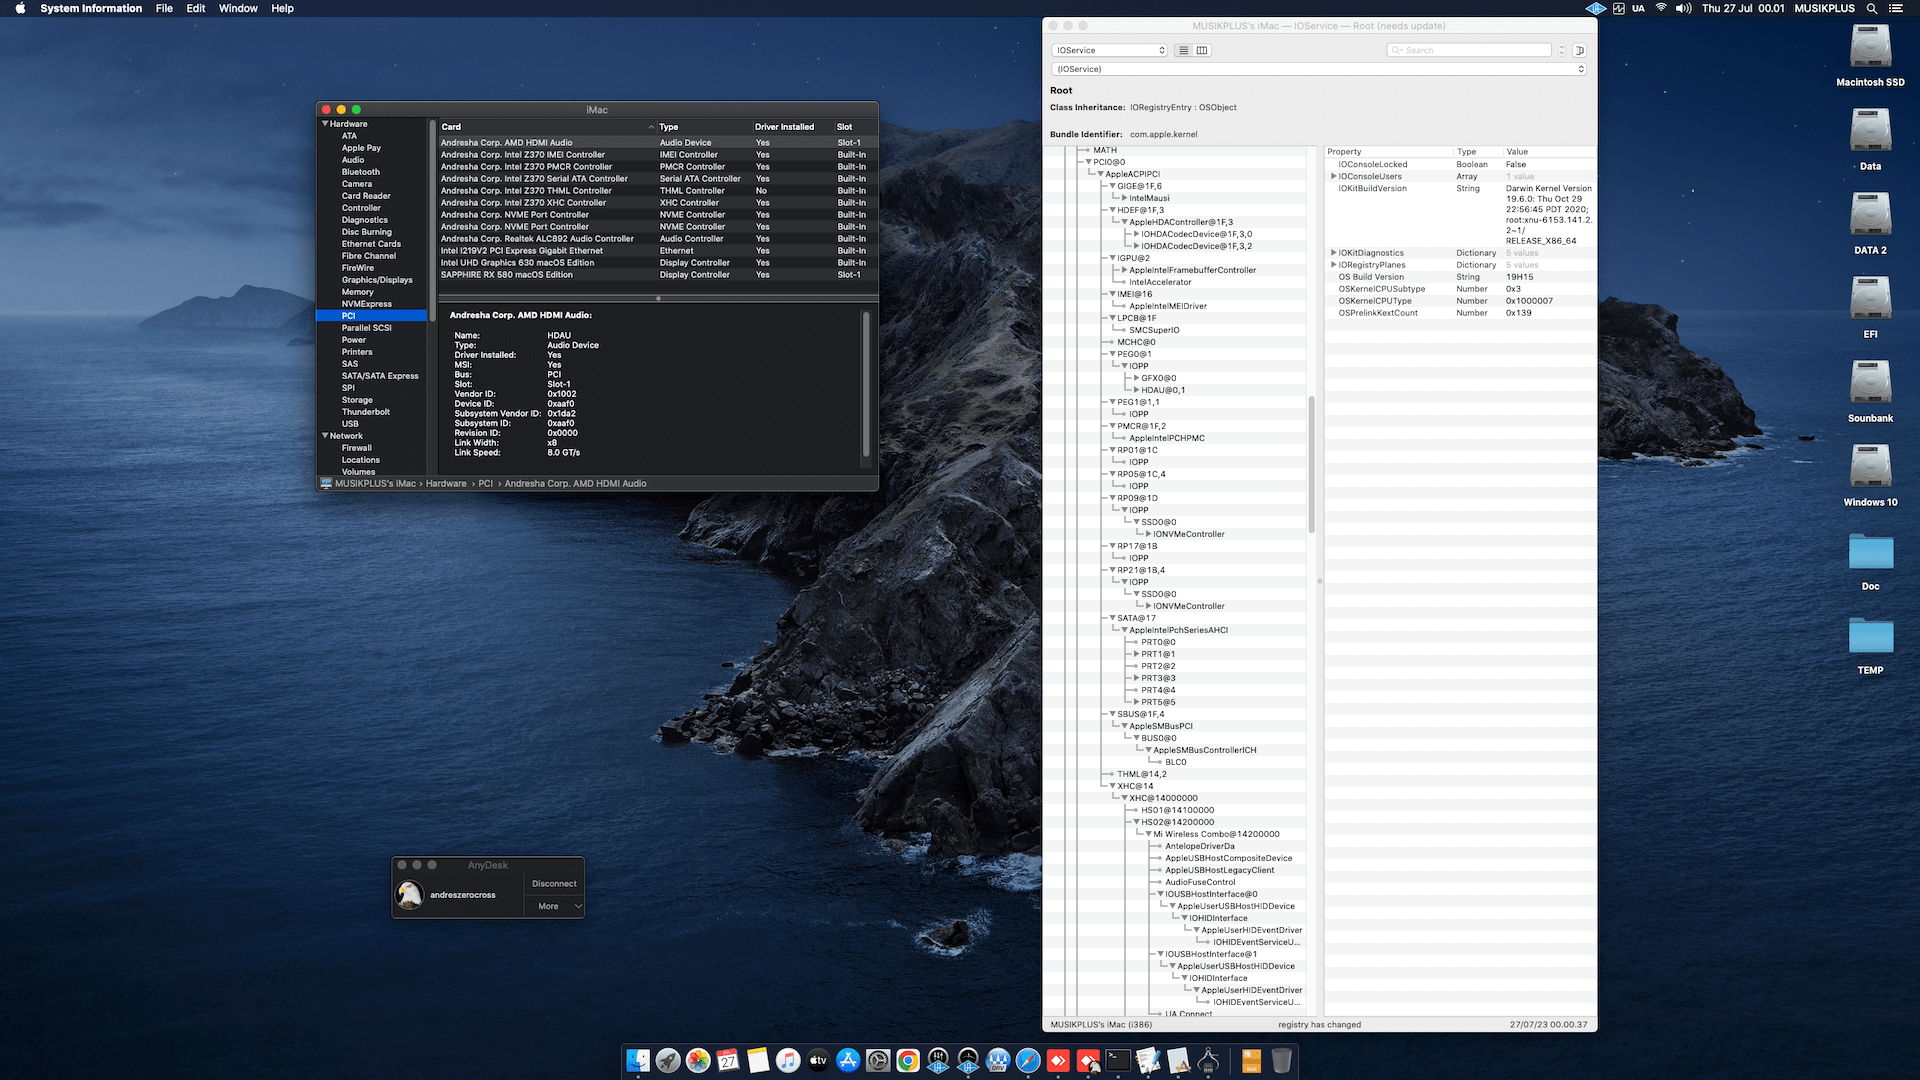Open System Information app menu
The height and width of the screenshot is (1080, 1920).
click(x=91, y=8)
